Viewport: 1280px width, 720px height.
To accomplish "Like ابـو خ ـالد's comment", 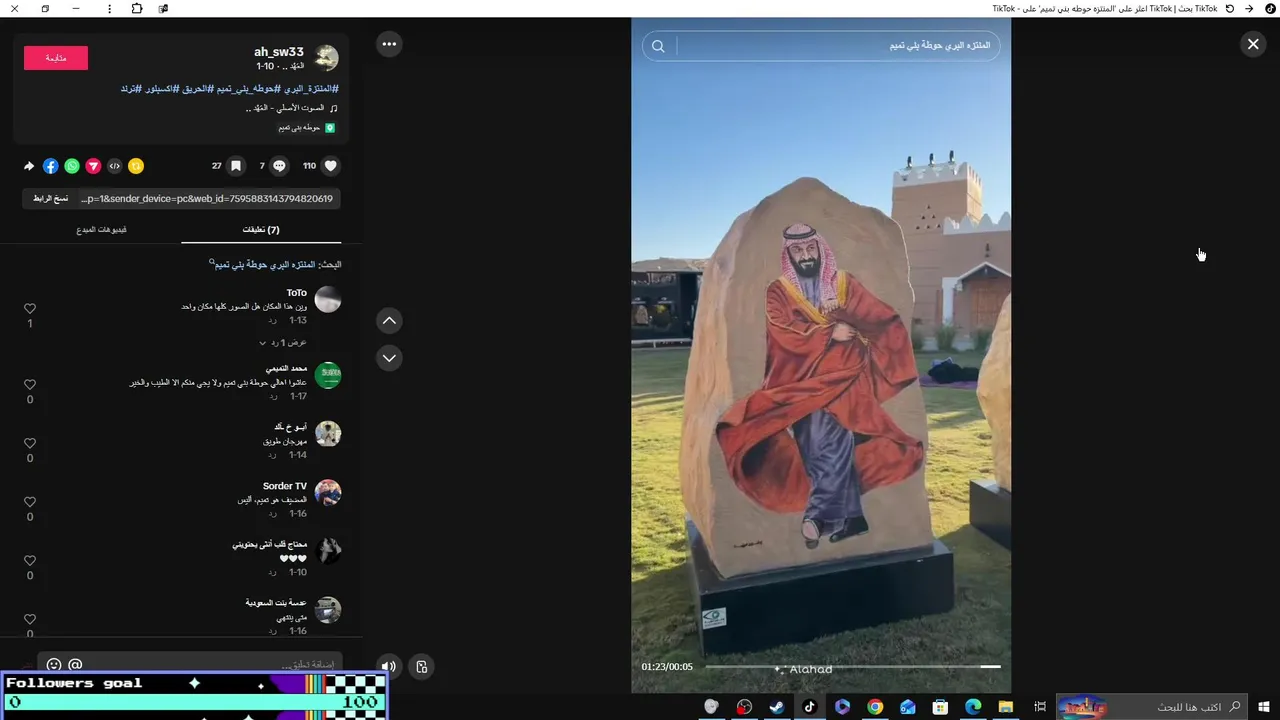I will pyautogui.click(x=30, y=443).
